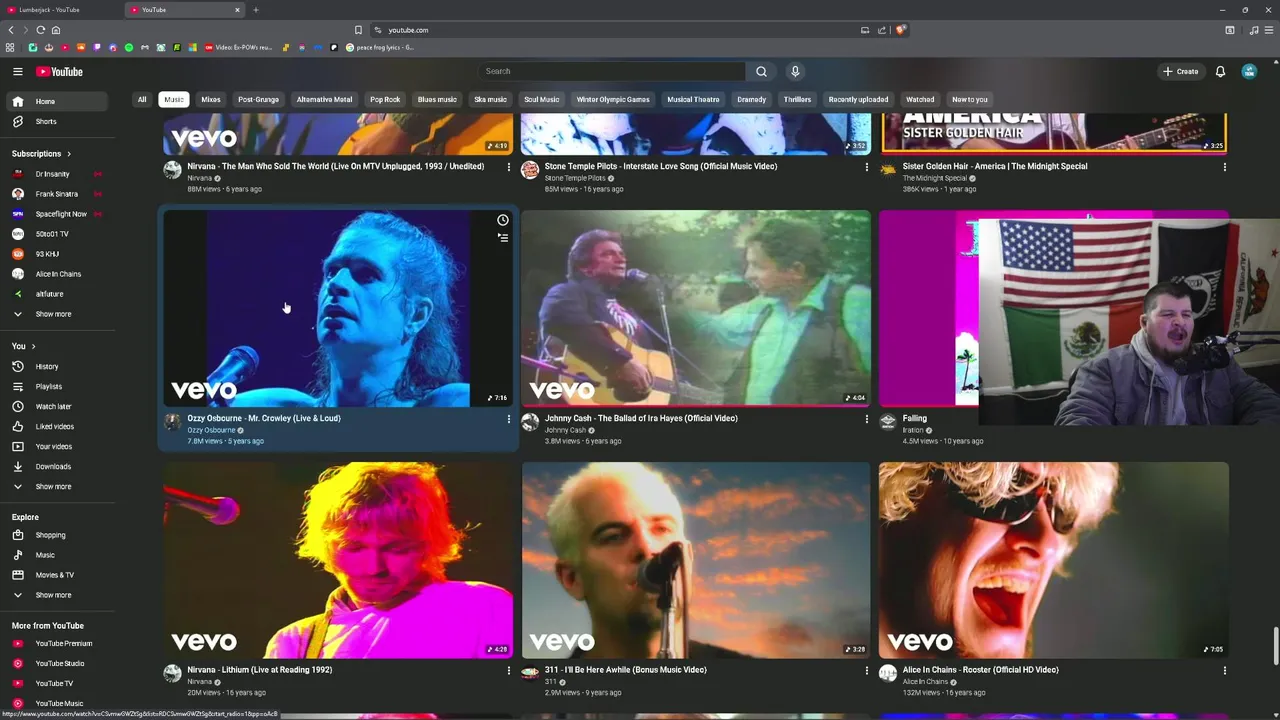1280x720 pixels.
Task: Open YouTube TV link
Action: click(58, 683)
